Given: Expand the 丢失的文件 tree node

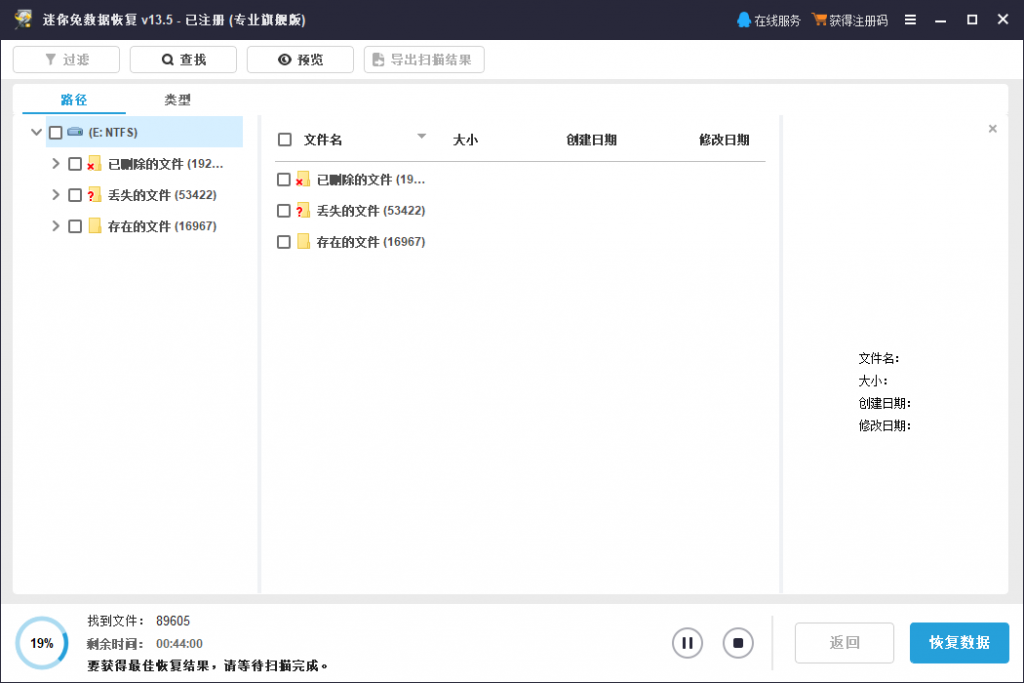Looking at the screenshot, I should [56, 195].
